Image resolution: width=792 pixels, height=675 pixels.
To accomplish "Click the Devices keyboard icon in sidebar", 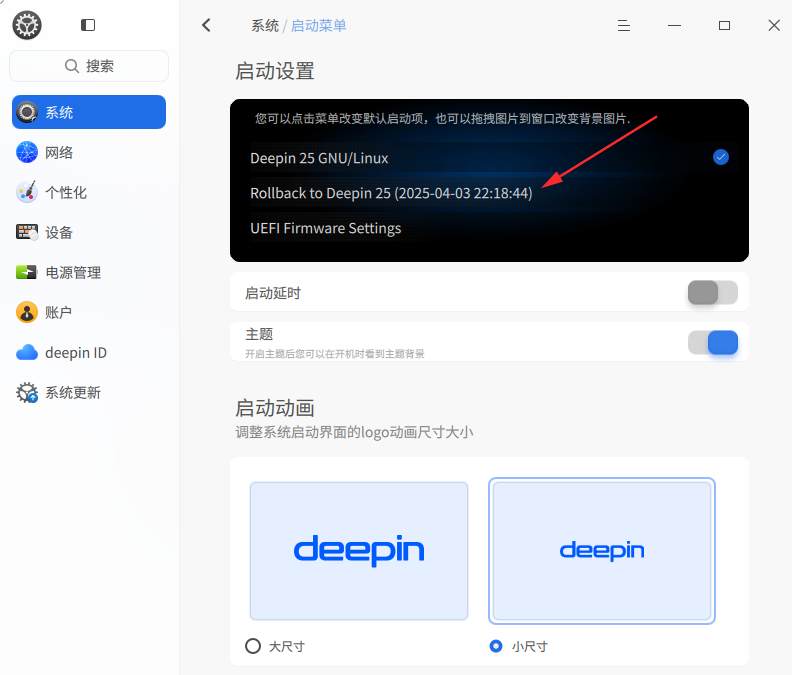I will [x=27, y=232].
